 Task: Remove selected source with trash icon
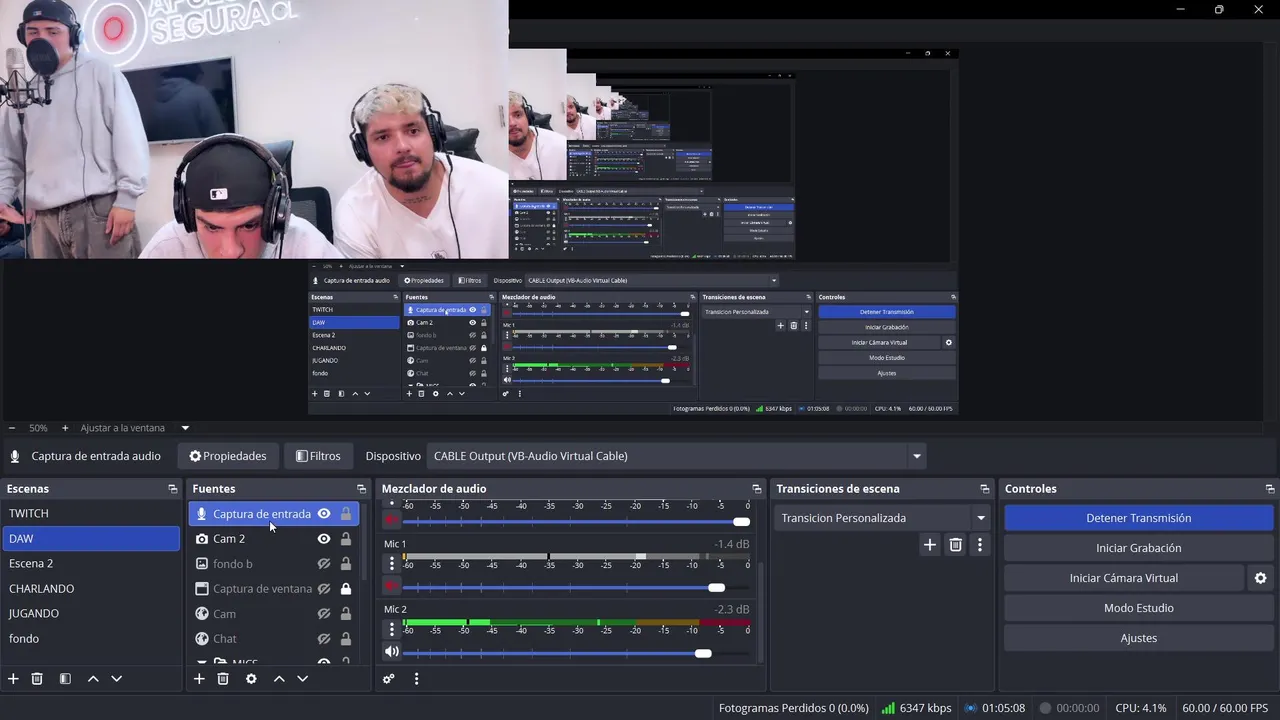coord(223,678)
